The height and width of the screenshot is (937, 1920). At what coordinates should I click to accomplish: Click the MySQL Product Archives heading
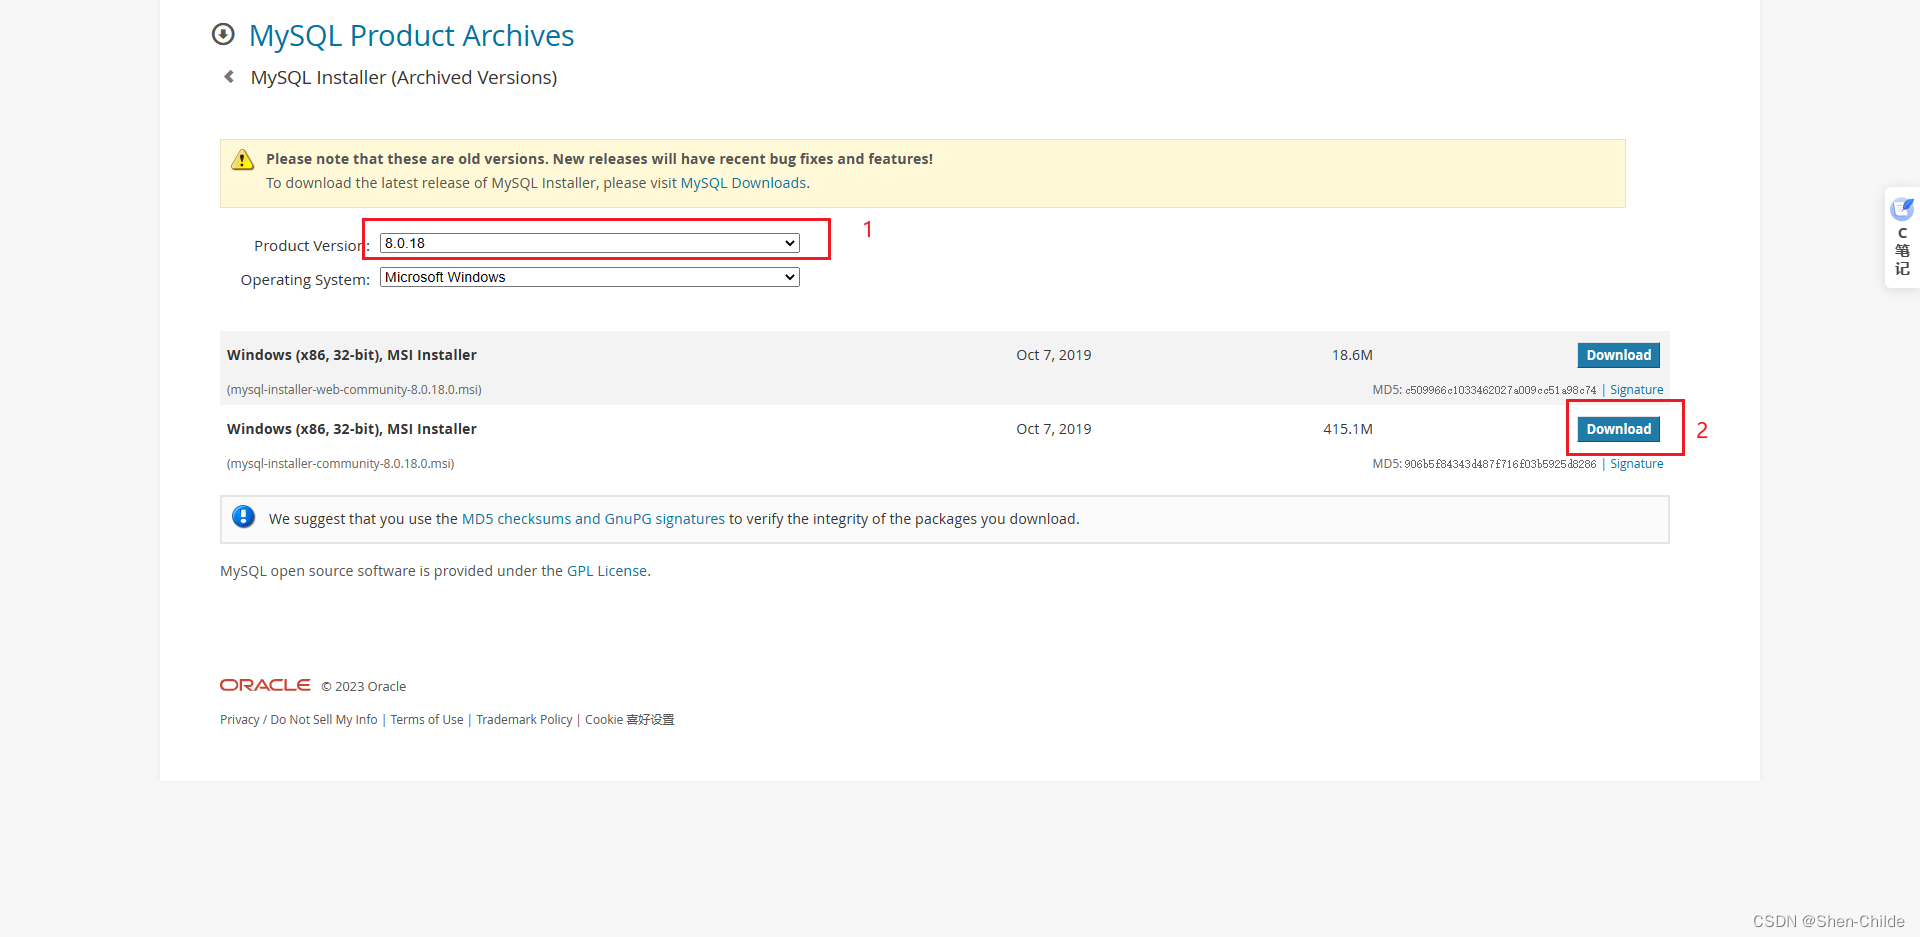411,35
